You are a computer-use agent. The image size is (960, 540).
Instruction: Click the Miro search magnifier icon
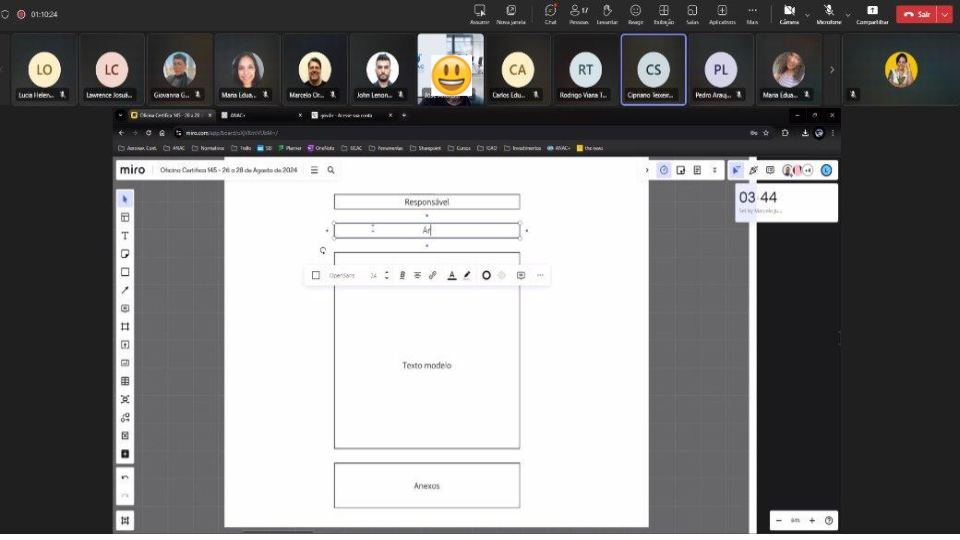pyautogui.click(x=331, y=170)
